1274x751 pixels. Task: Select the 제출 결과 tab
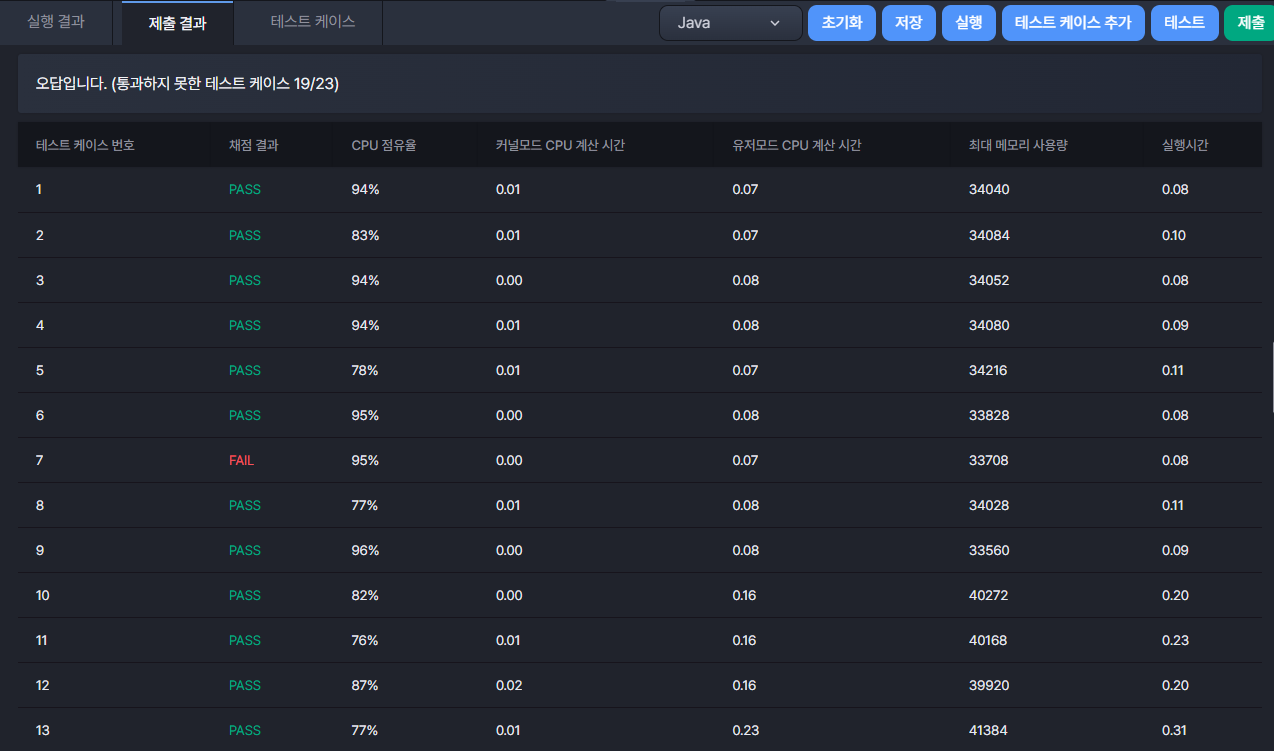point(177,23)
